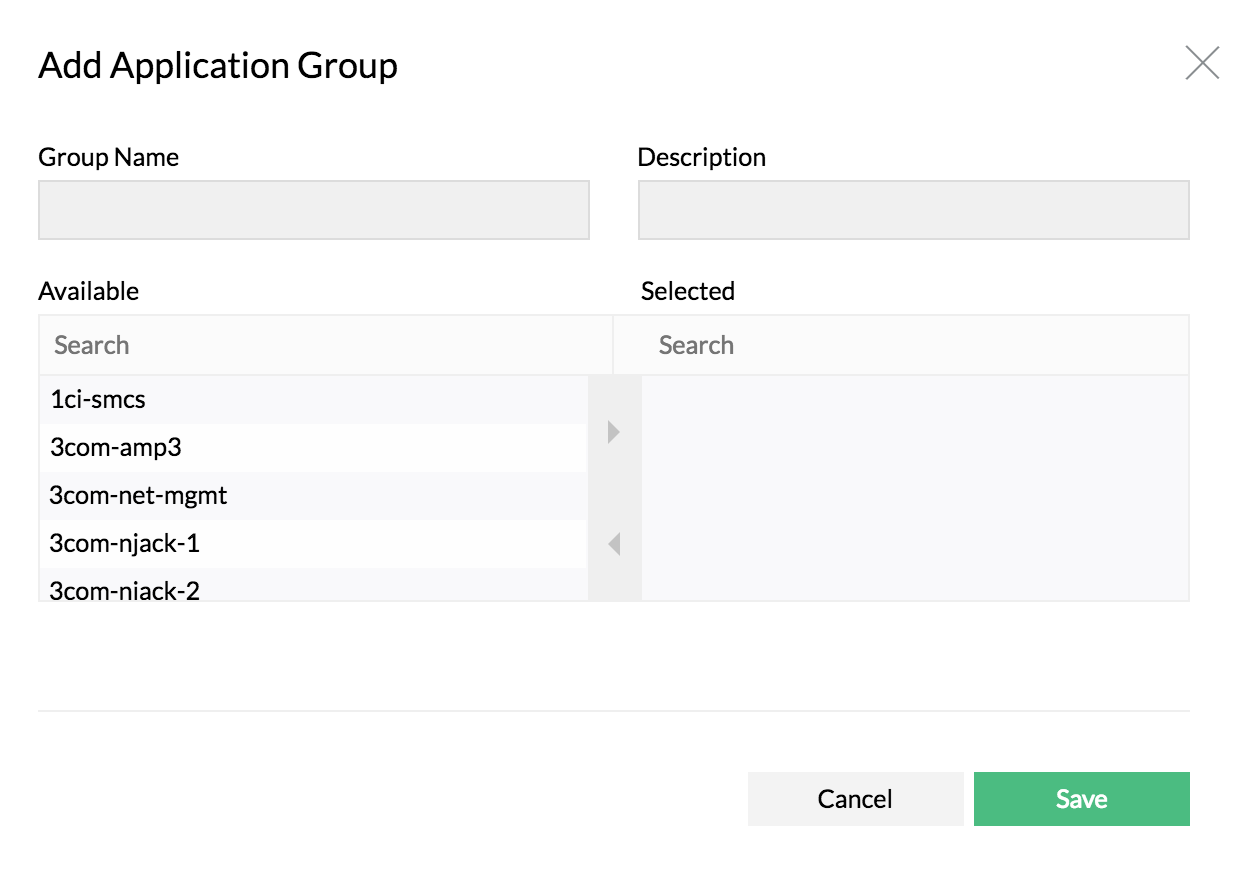Image resolution: width=1244 pixels, height=882 pixels.
Task: Click the left arrow to remove items
Action: pos(613,543)
